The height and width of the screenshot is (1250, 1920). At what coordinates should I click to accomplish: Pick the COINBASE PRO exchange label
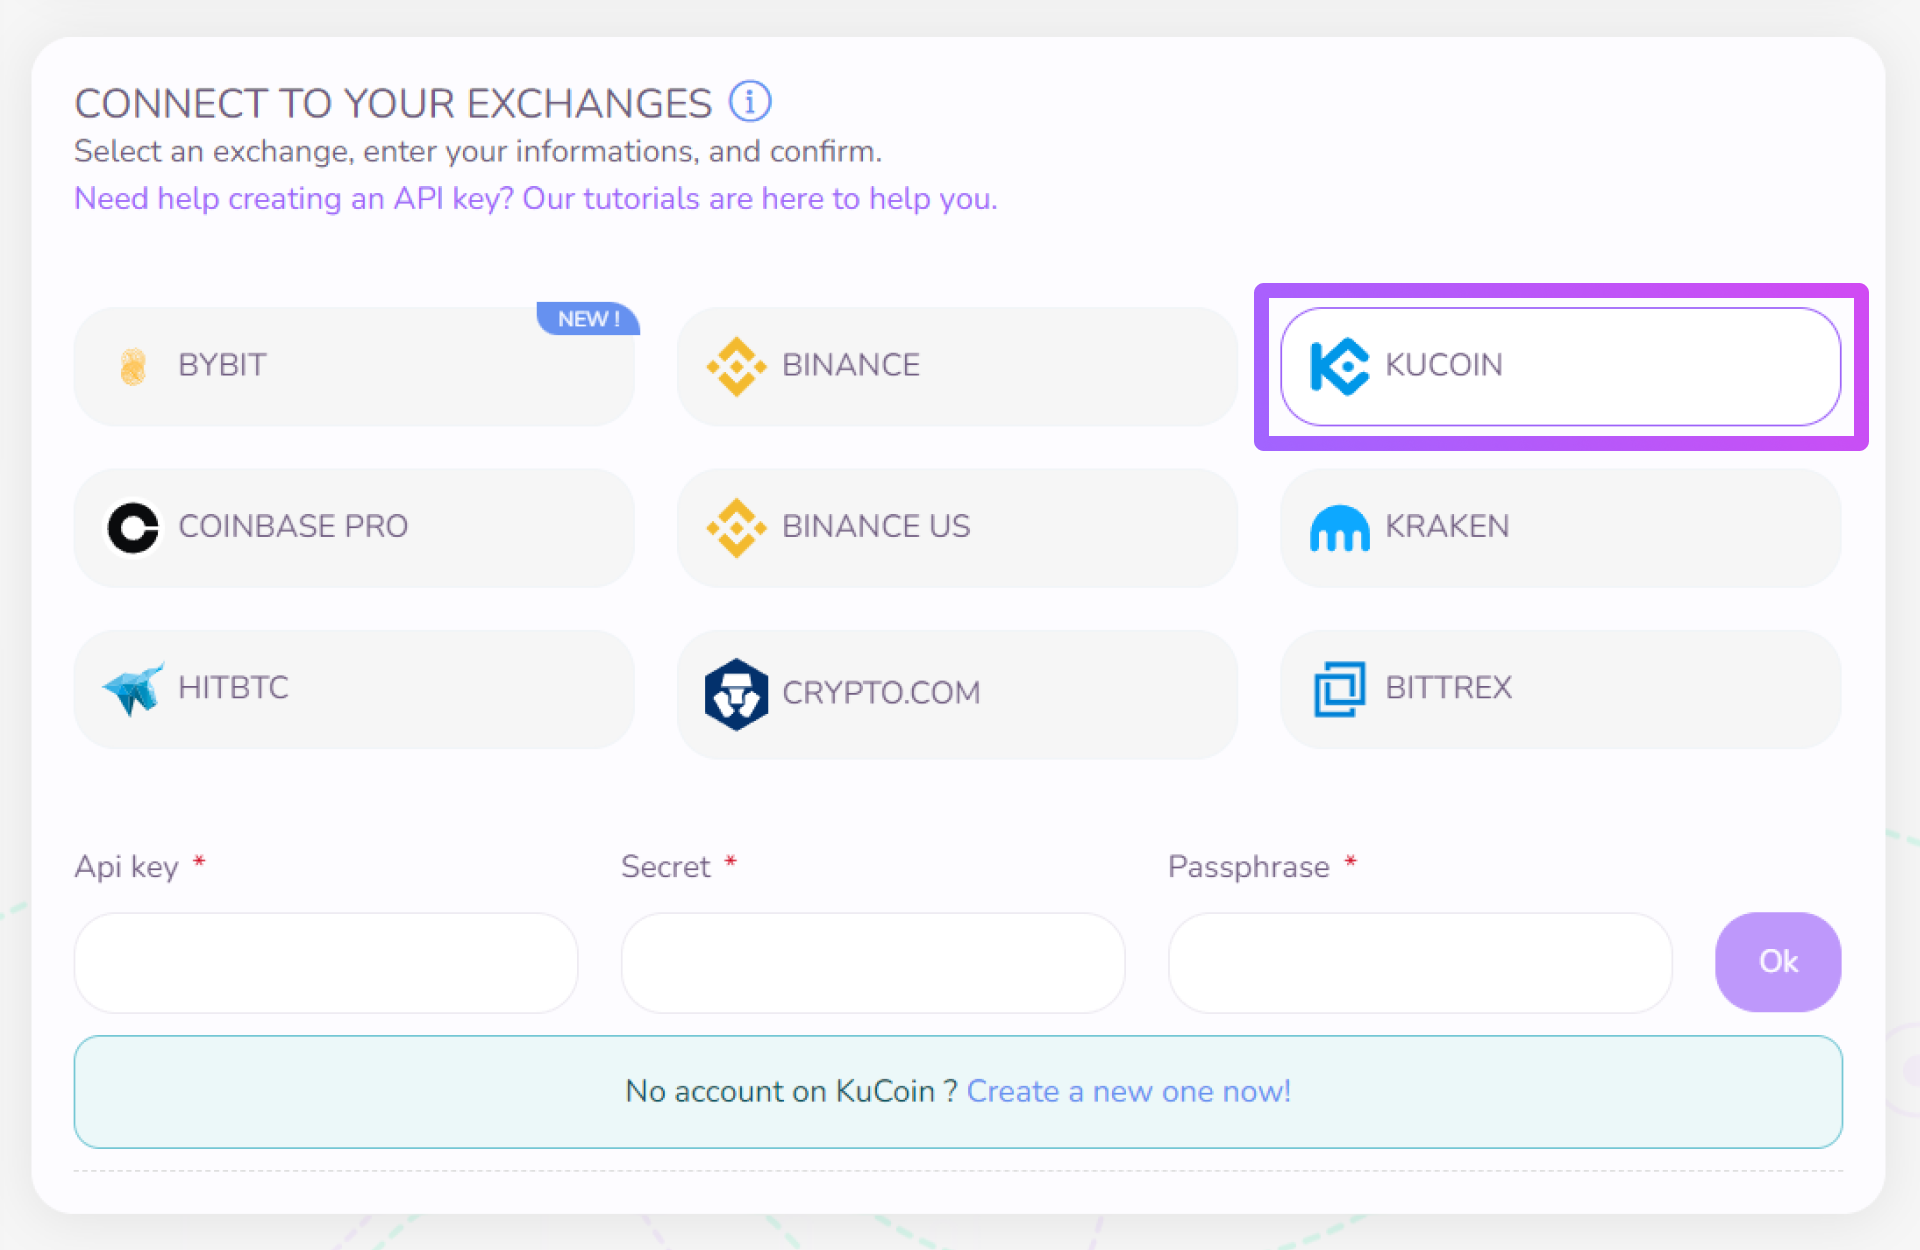coord(293,526)
